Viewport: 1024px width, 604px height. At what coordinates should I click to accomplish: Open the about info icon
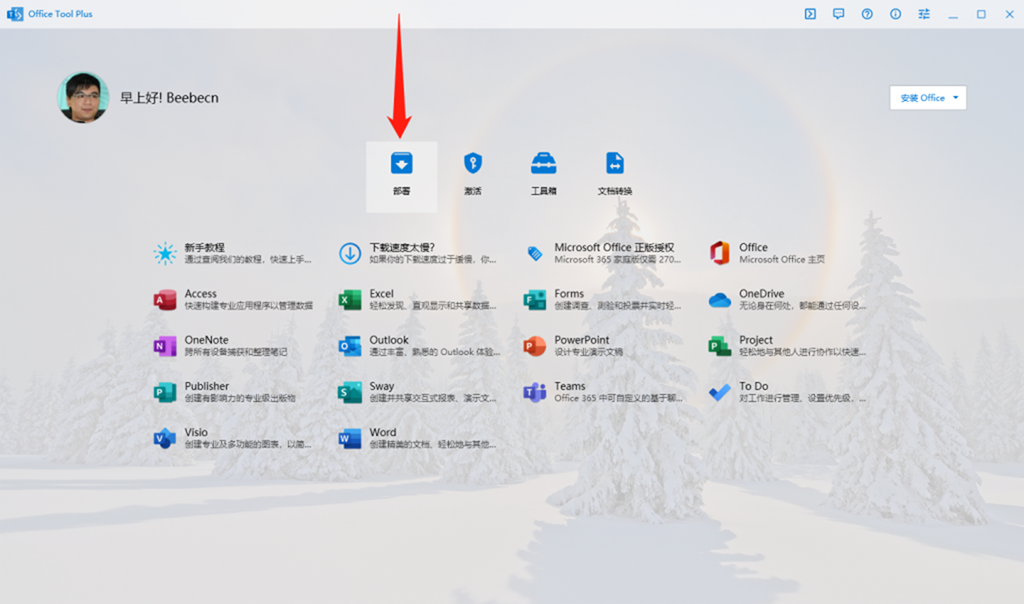click(895, 14)
